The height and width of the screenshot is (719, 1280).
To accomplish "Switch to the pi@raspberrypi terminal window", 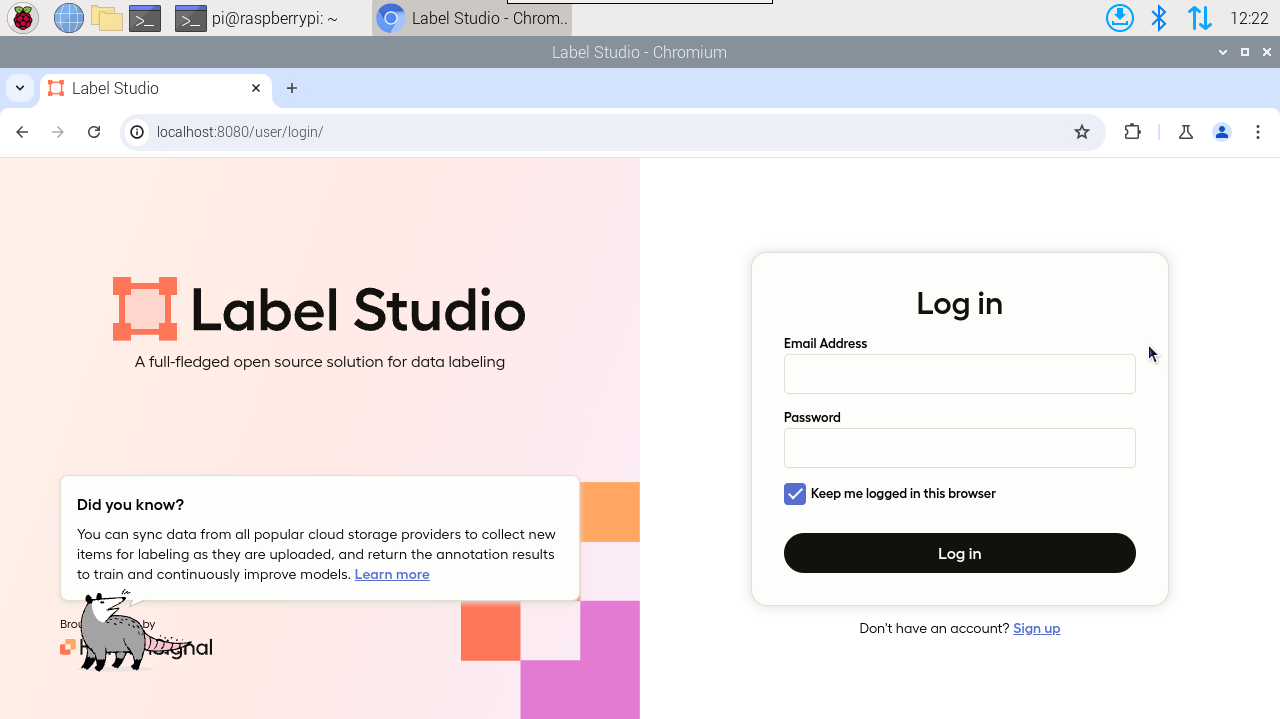I will tap(256, 18).
